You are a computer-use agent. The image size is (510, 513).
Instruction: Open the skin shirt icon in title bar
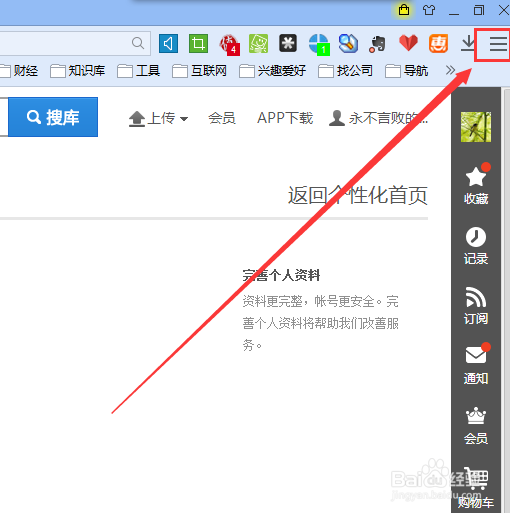pyautogui.click(x=429, y=10)
